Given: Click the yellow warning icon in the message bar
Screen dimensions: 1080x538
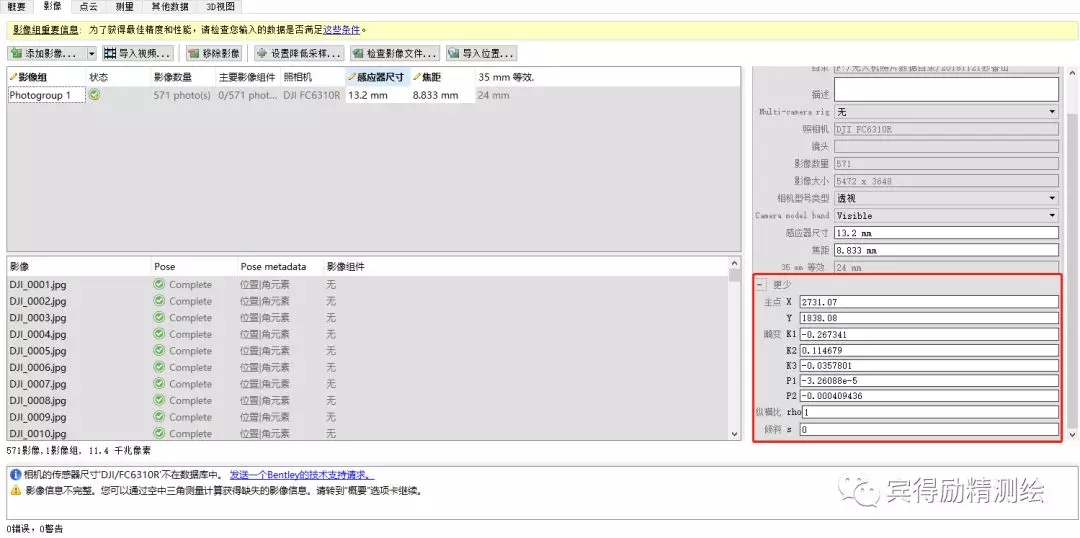Looking at the screenshot, I should click(15, 491).
